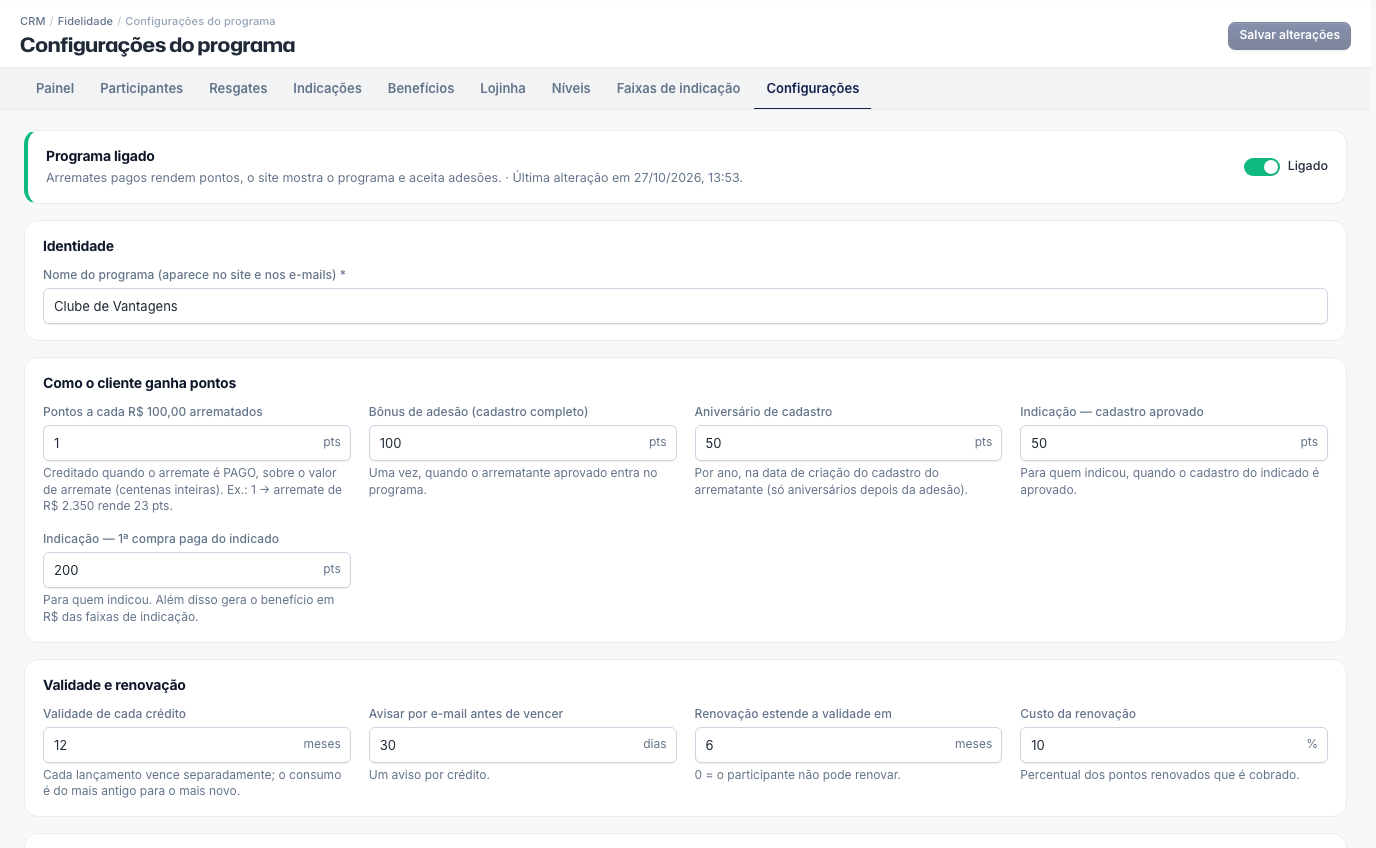Click the Validade e renovação heading
The height and width of the screenshot is (848, 1376).
pos(114,685)
